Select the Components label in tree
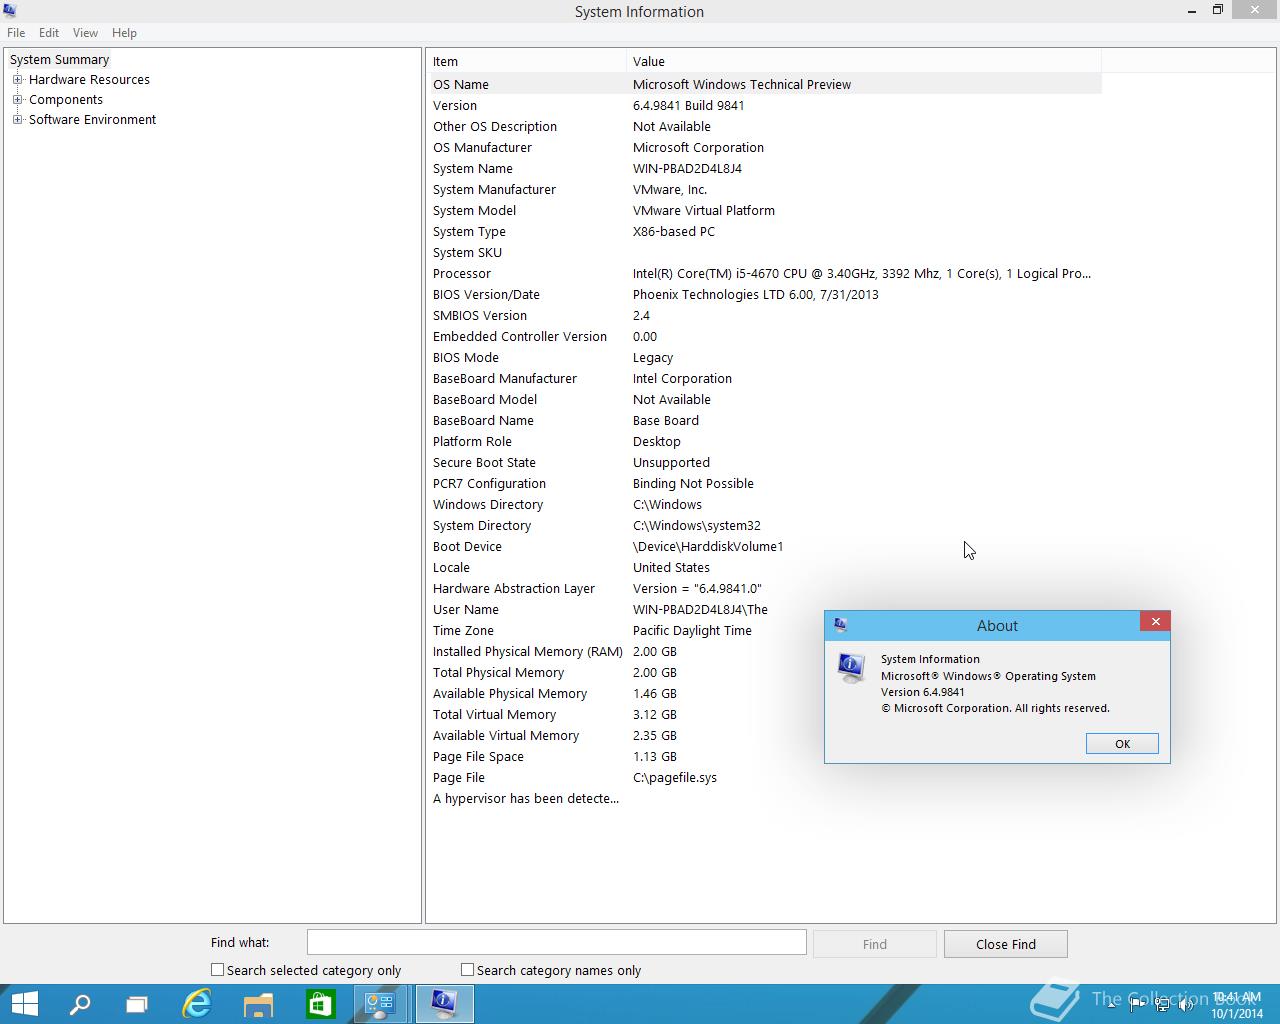Viewport: 1280px width, 1024px height. [66, 100]
